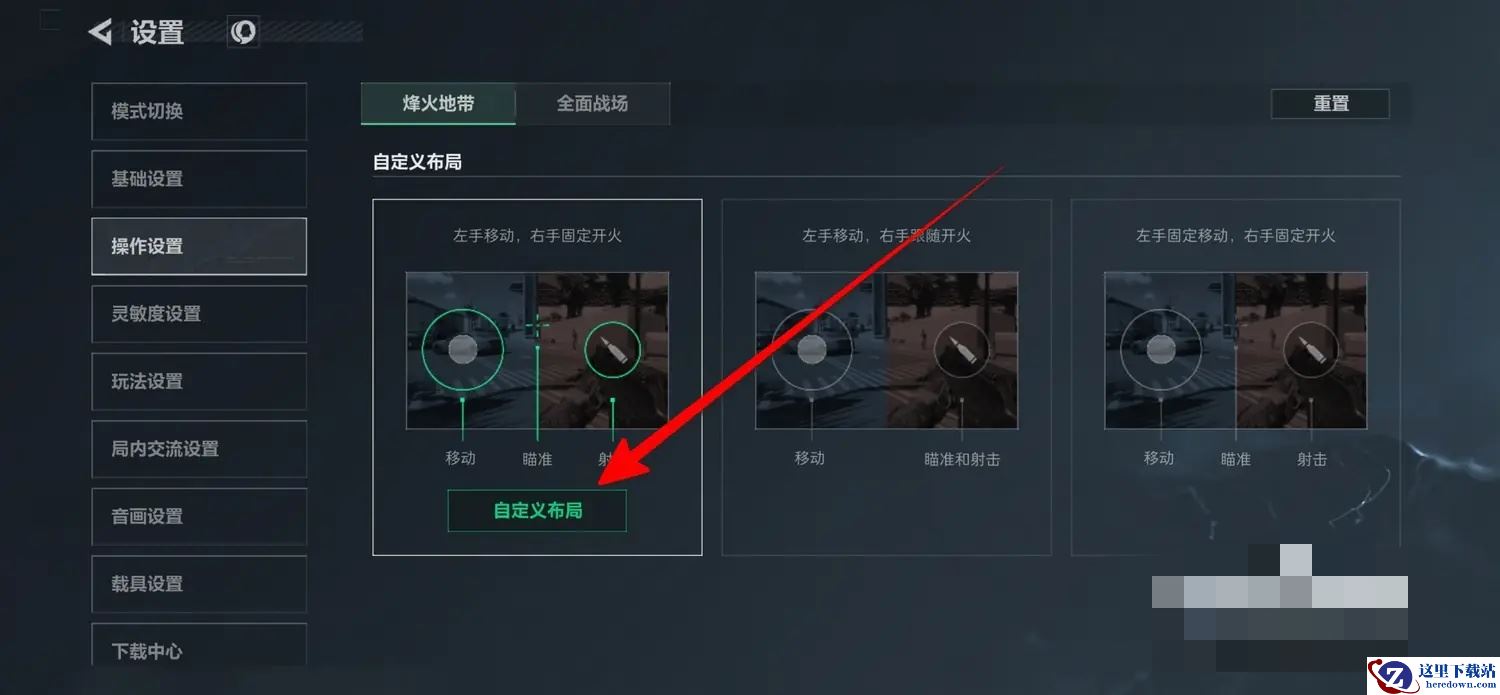Viewport: 1500px width, 695px height.
Task: Go back using the arrow beside 设置
Action: 100,32
